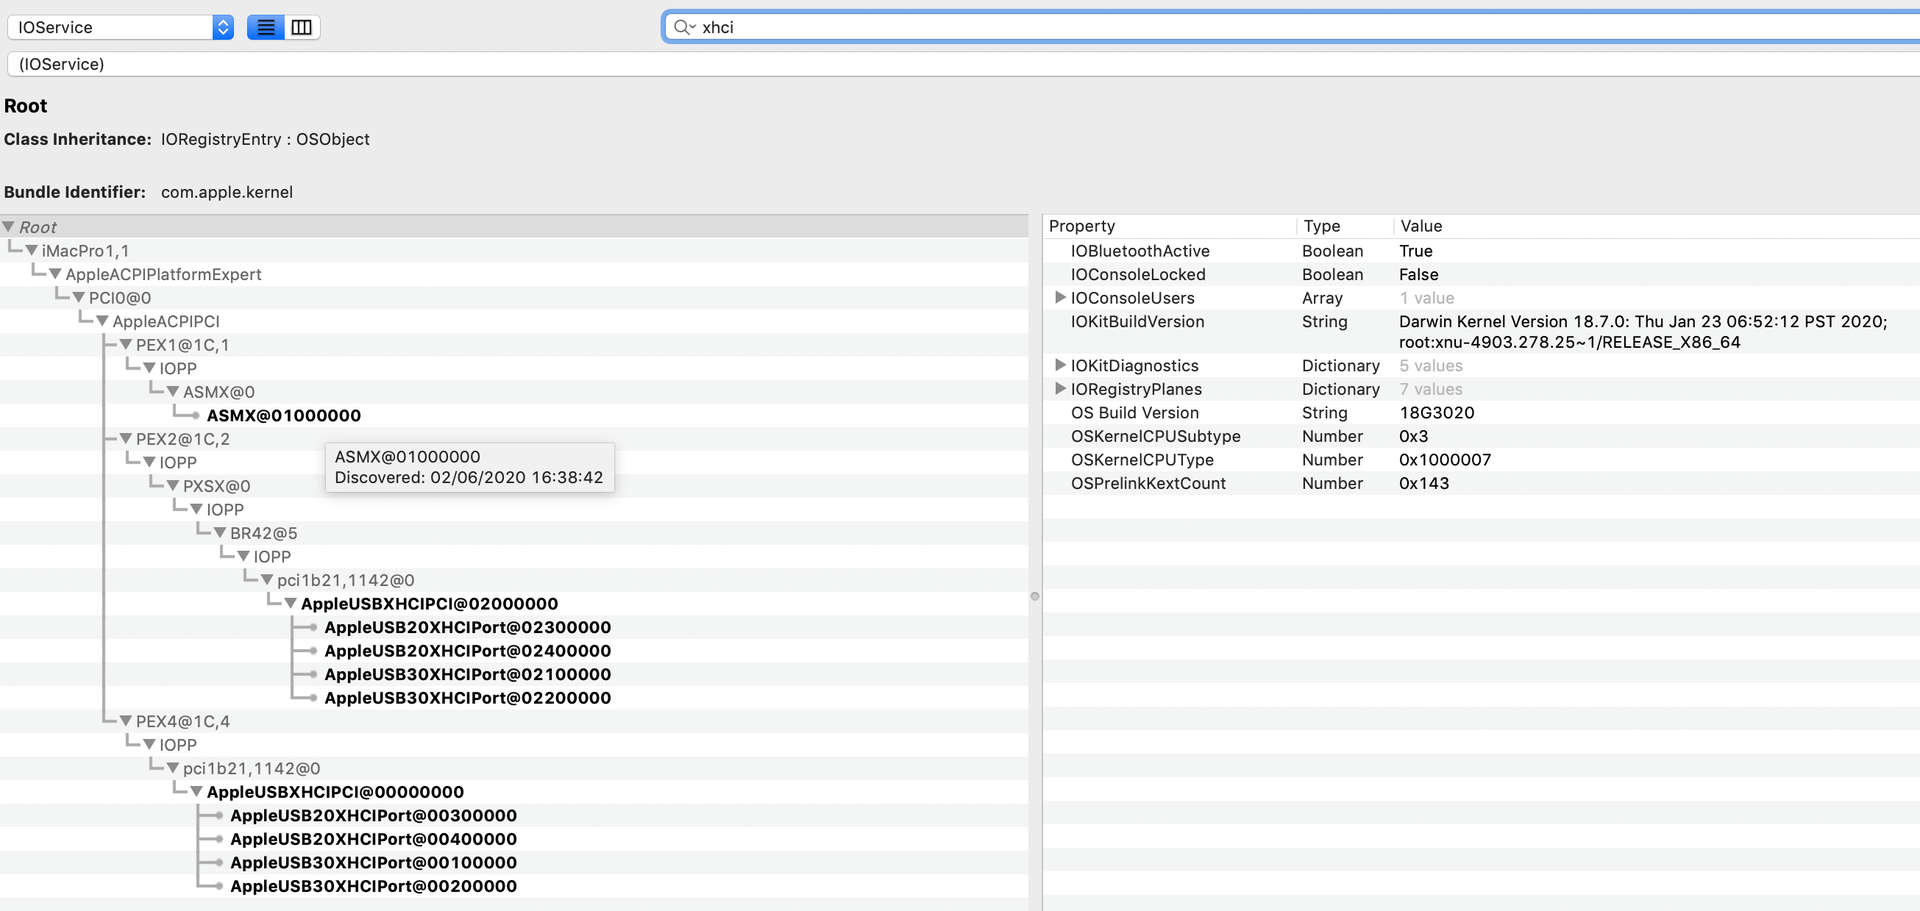This screenshot has width=1920, height=911.
Task: Click the Value column header
Action: point(1421,226)
